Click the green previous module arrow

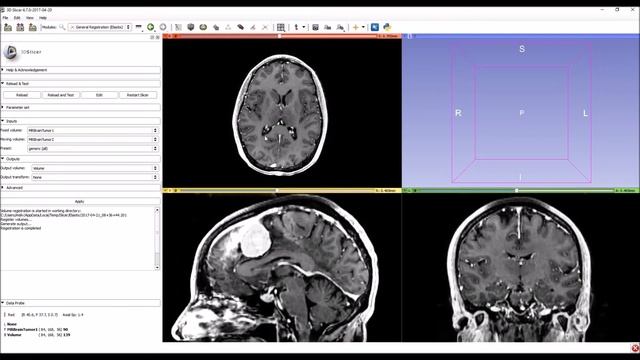click(x=151, y=27)
